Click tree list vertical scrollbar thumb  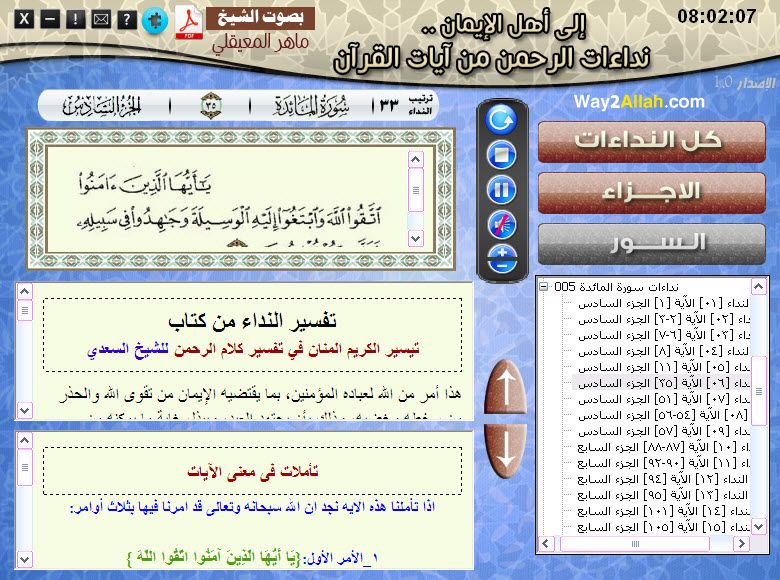tap(759, 391)
